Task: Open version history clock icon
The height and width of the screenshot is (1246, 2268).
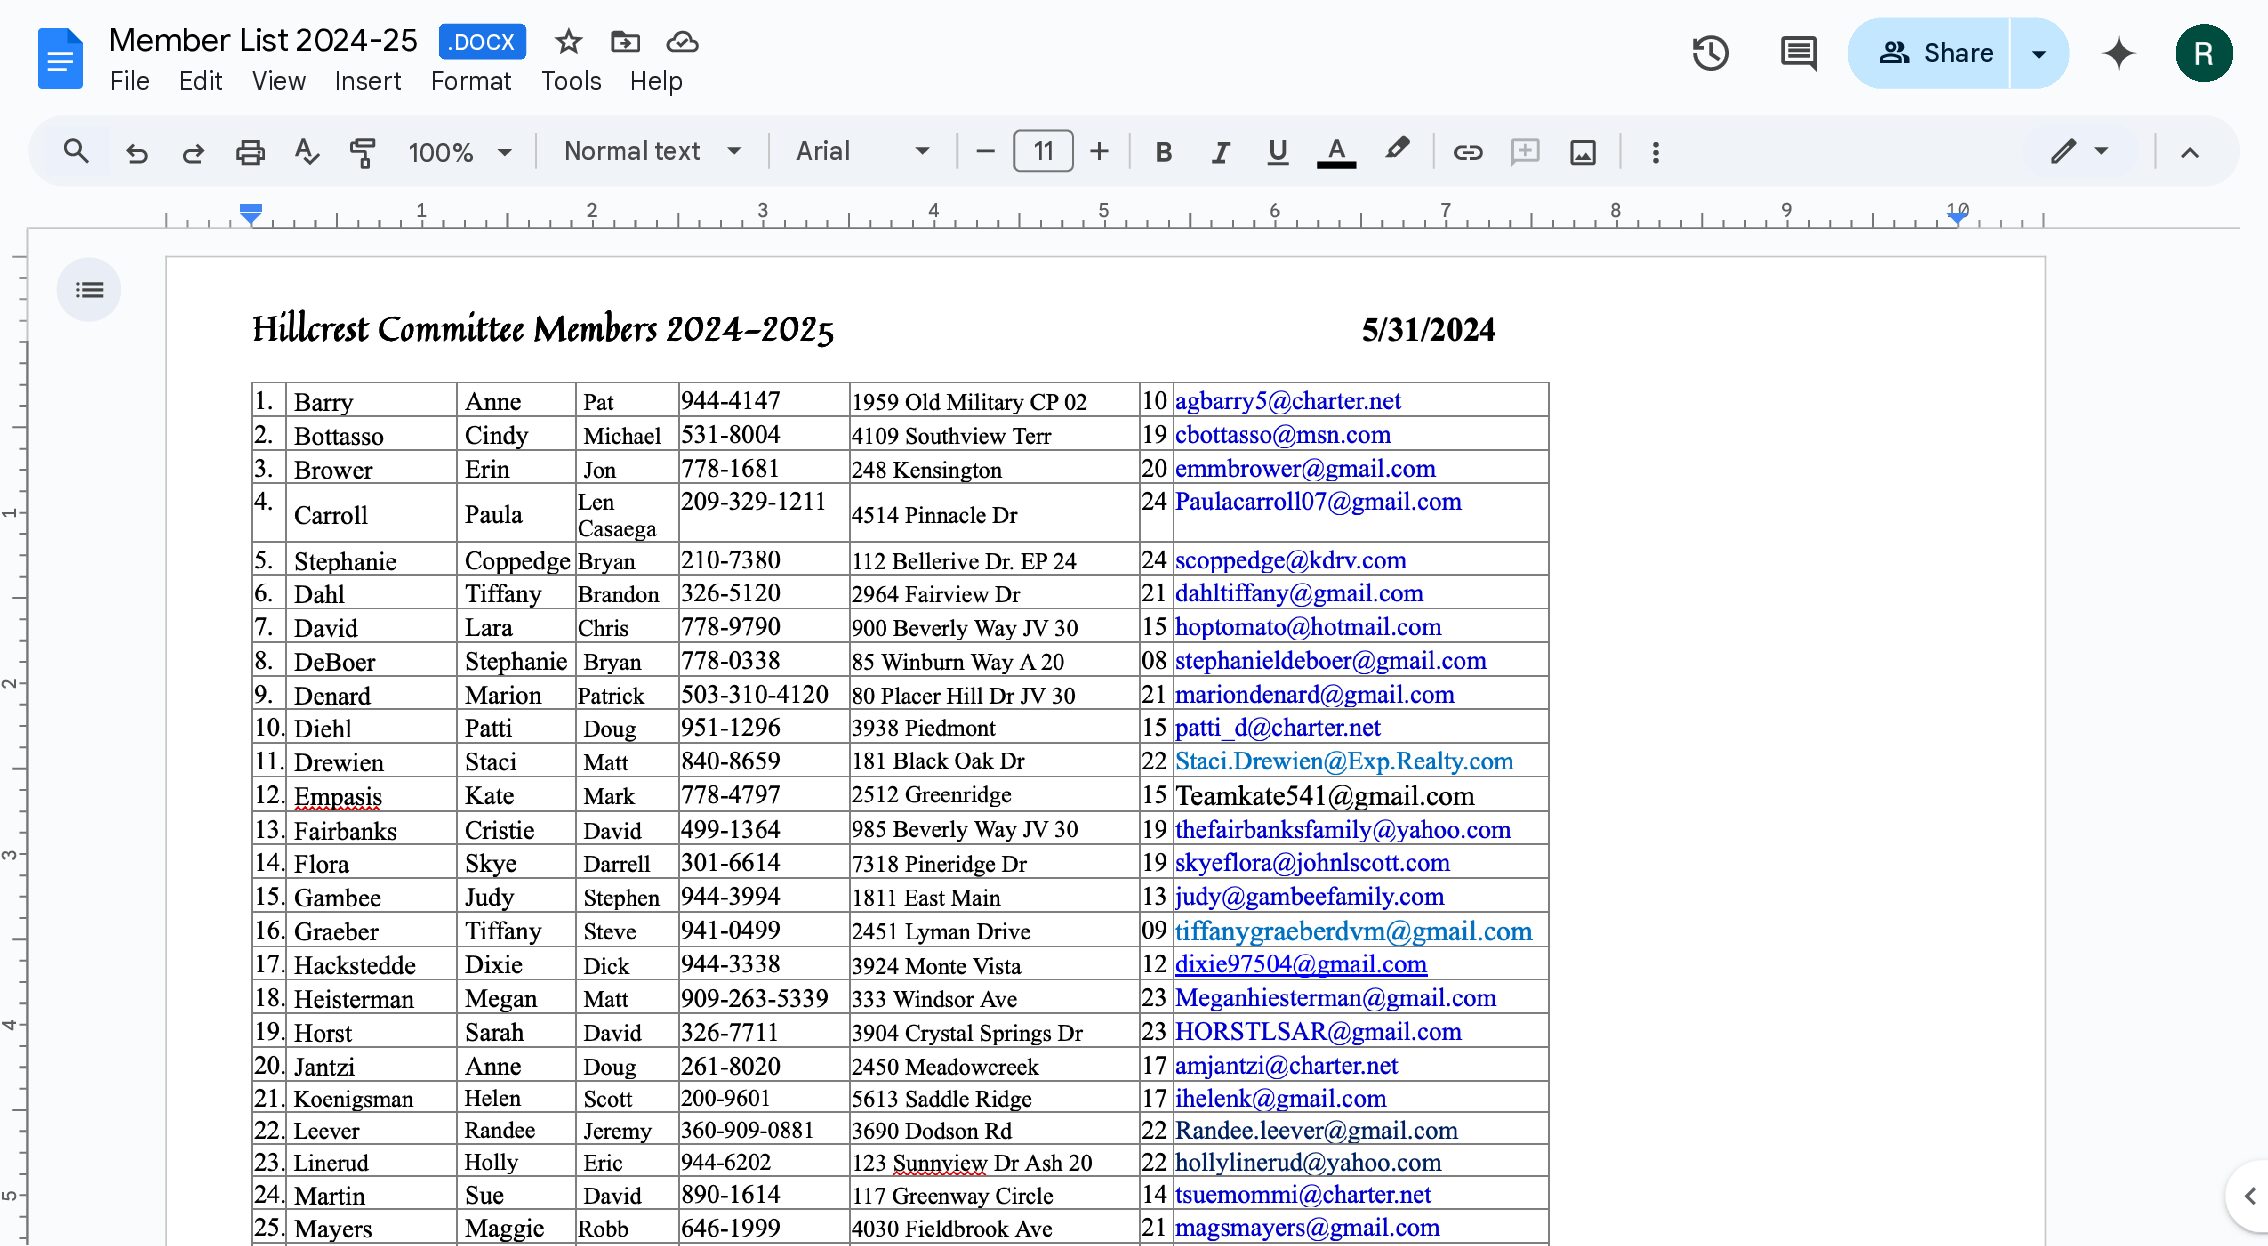Action: (1710, 53)
